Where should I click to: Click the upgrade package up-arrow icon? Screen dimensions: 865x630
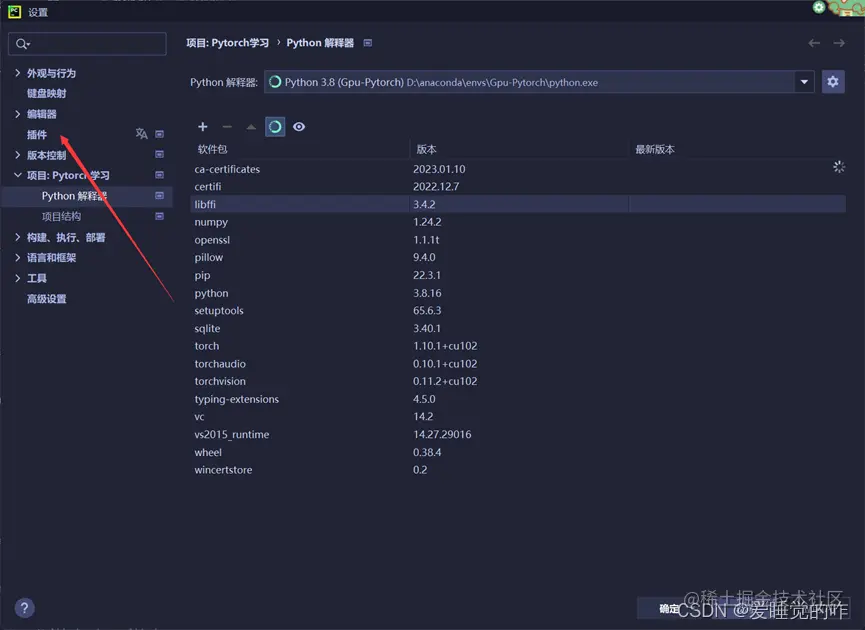(251, 127)
